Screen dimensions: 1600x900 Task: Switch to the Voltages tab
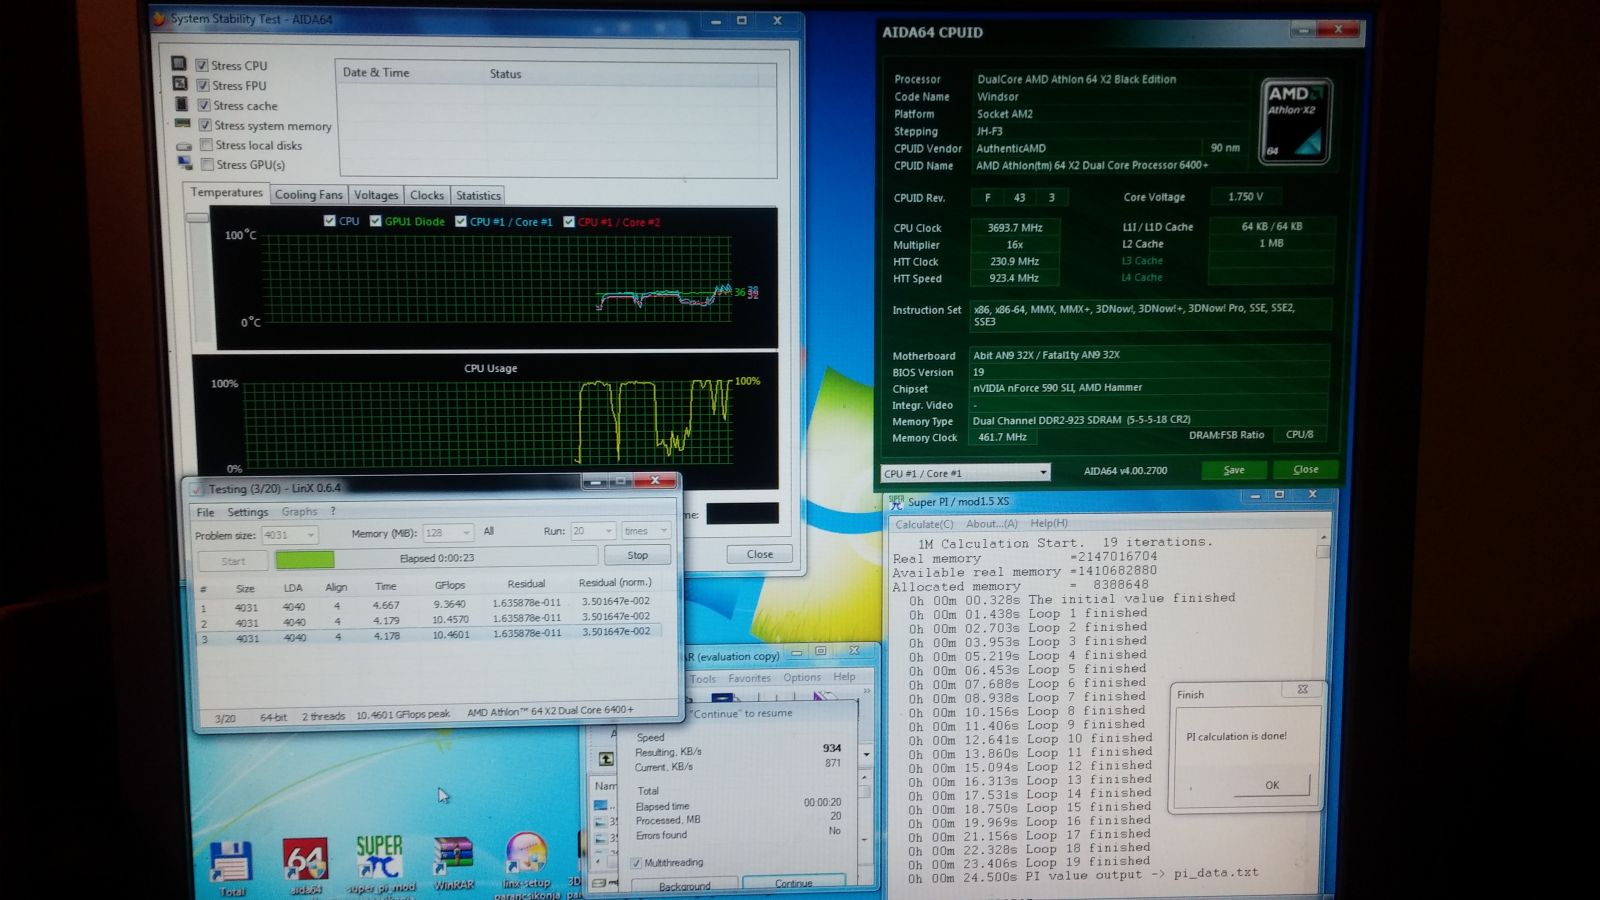[x=376, y=195]
